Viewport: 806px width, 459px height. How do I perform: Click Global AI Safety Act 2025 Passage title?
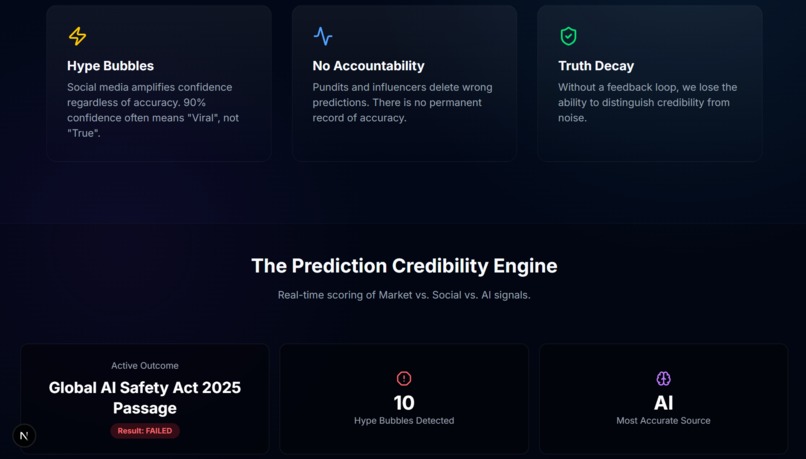(145, 397)
